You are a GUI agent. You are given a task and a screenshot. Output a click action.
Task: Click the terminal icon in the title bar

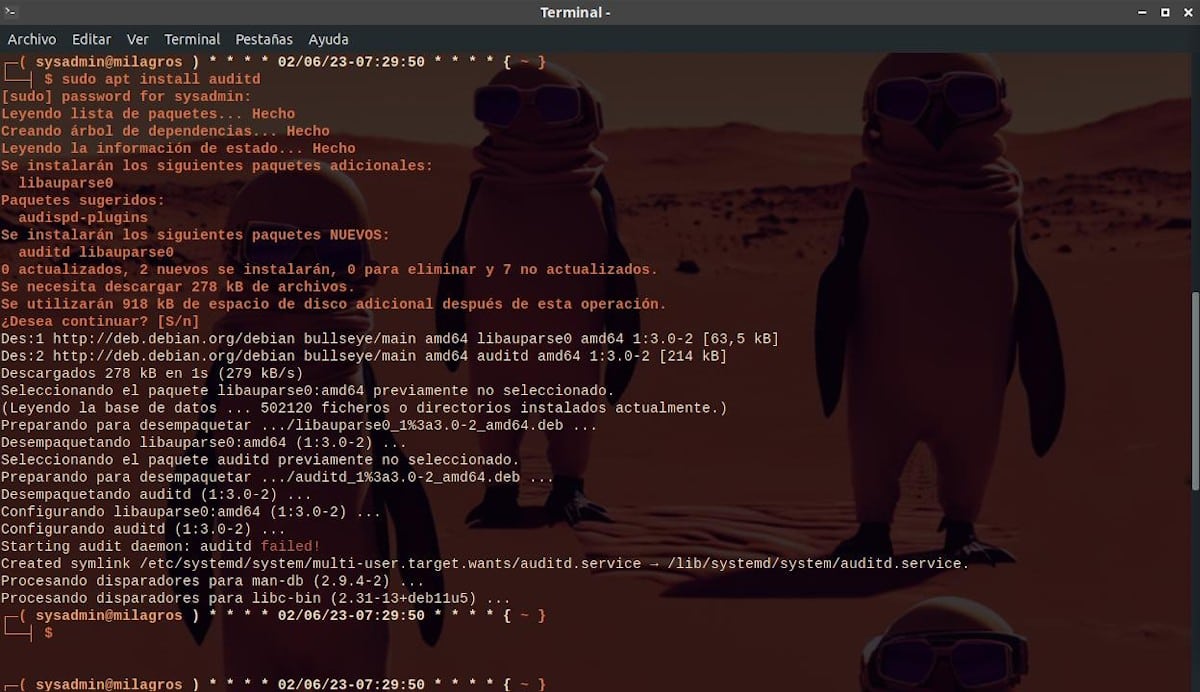(11, 12)
